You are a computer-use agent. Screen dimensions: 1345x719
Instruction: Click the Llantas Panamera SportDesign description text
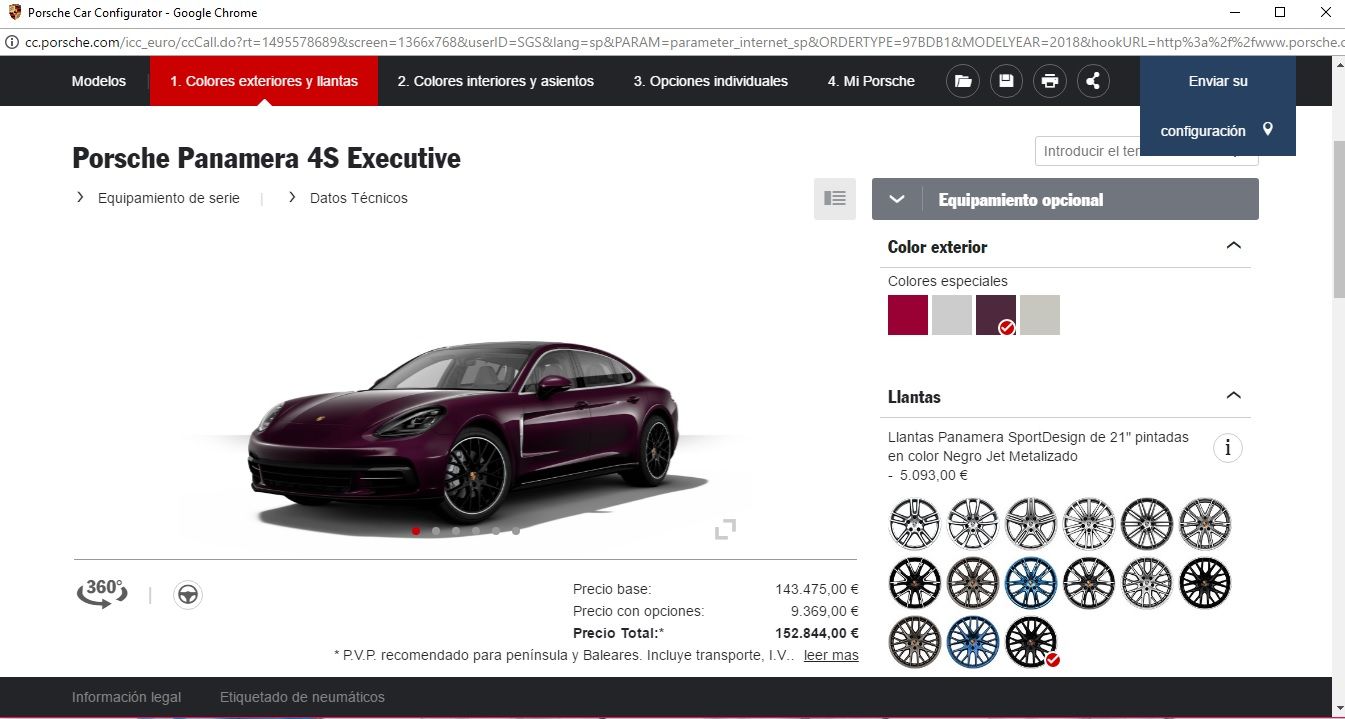[1039, 447]
